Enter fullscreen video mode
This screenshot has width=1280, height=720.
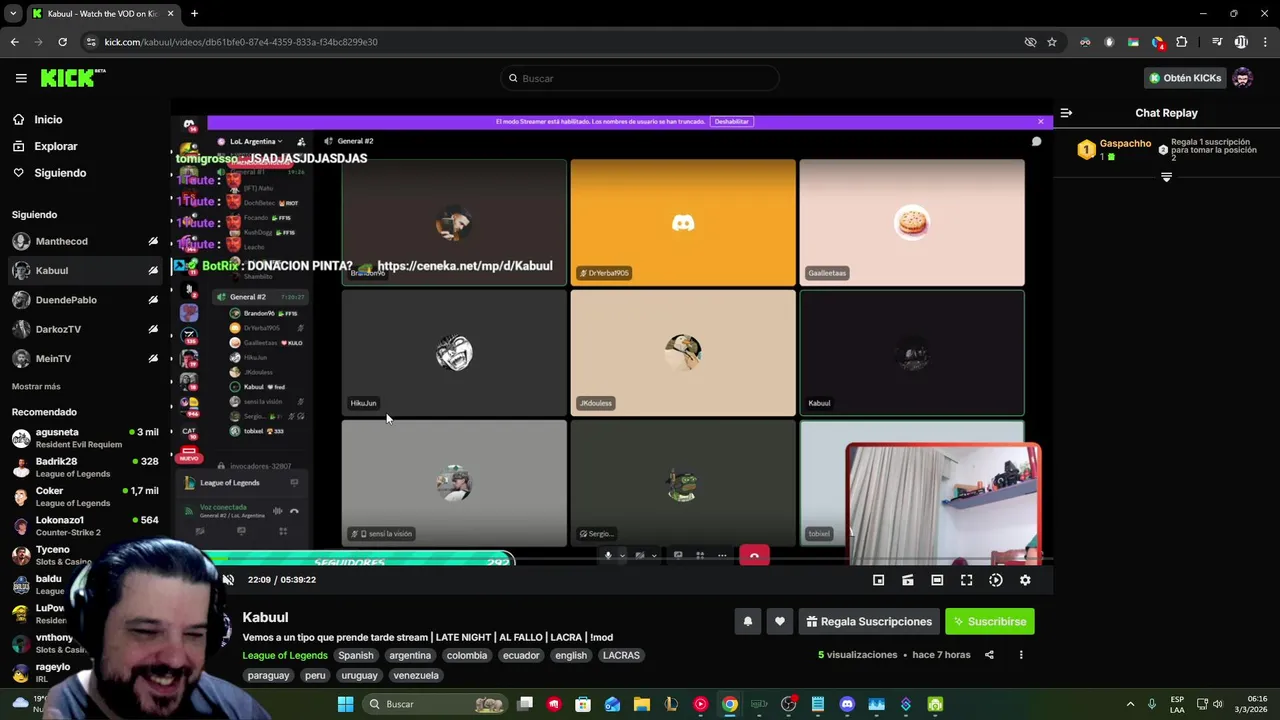tap(966, 580)
